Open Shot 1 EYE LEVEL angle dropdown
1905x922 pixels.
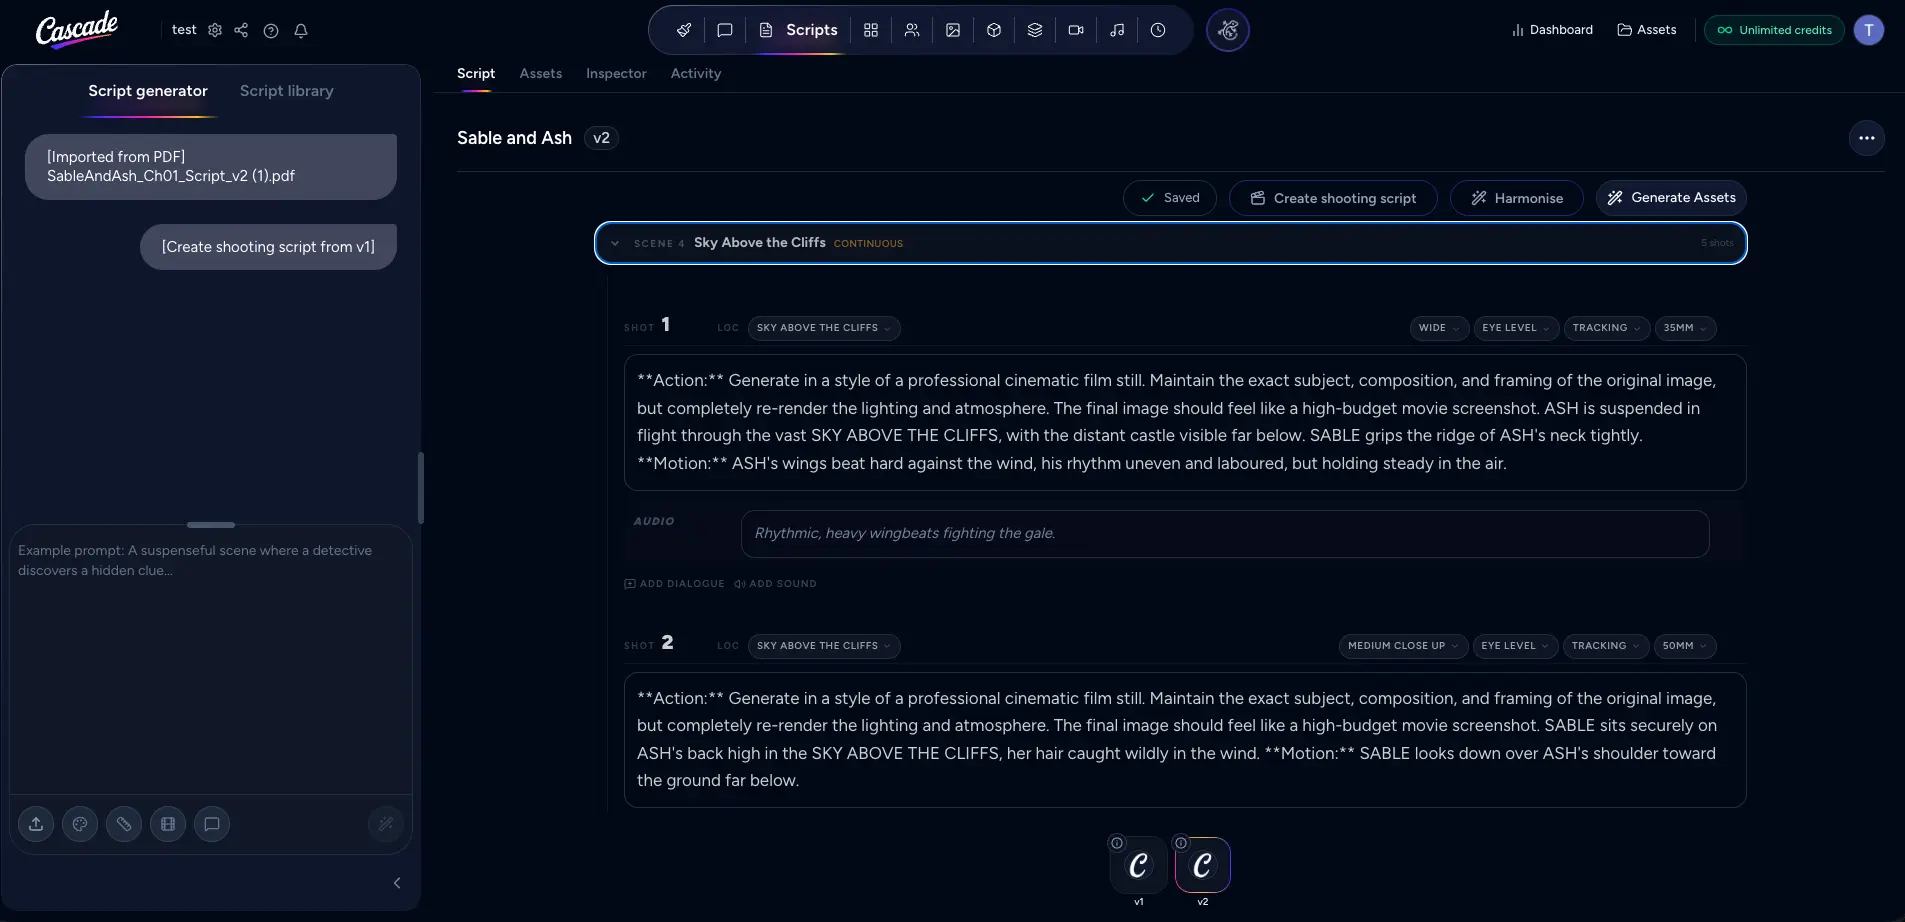[1516, 328]
